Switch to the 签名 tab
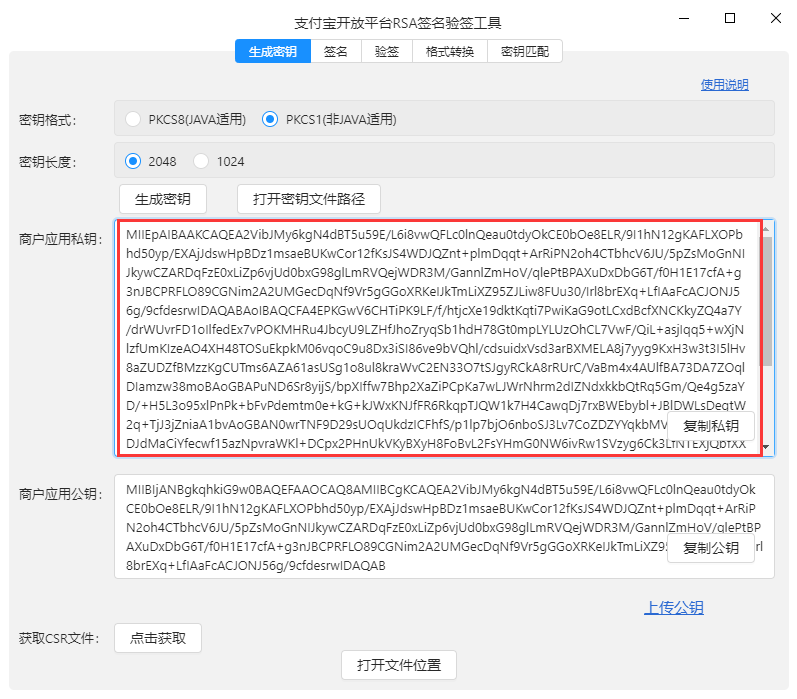Screen dimensions: 797x699 pyautogui.click(x=335, y=51)
